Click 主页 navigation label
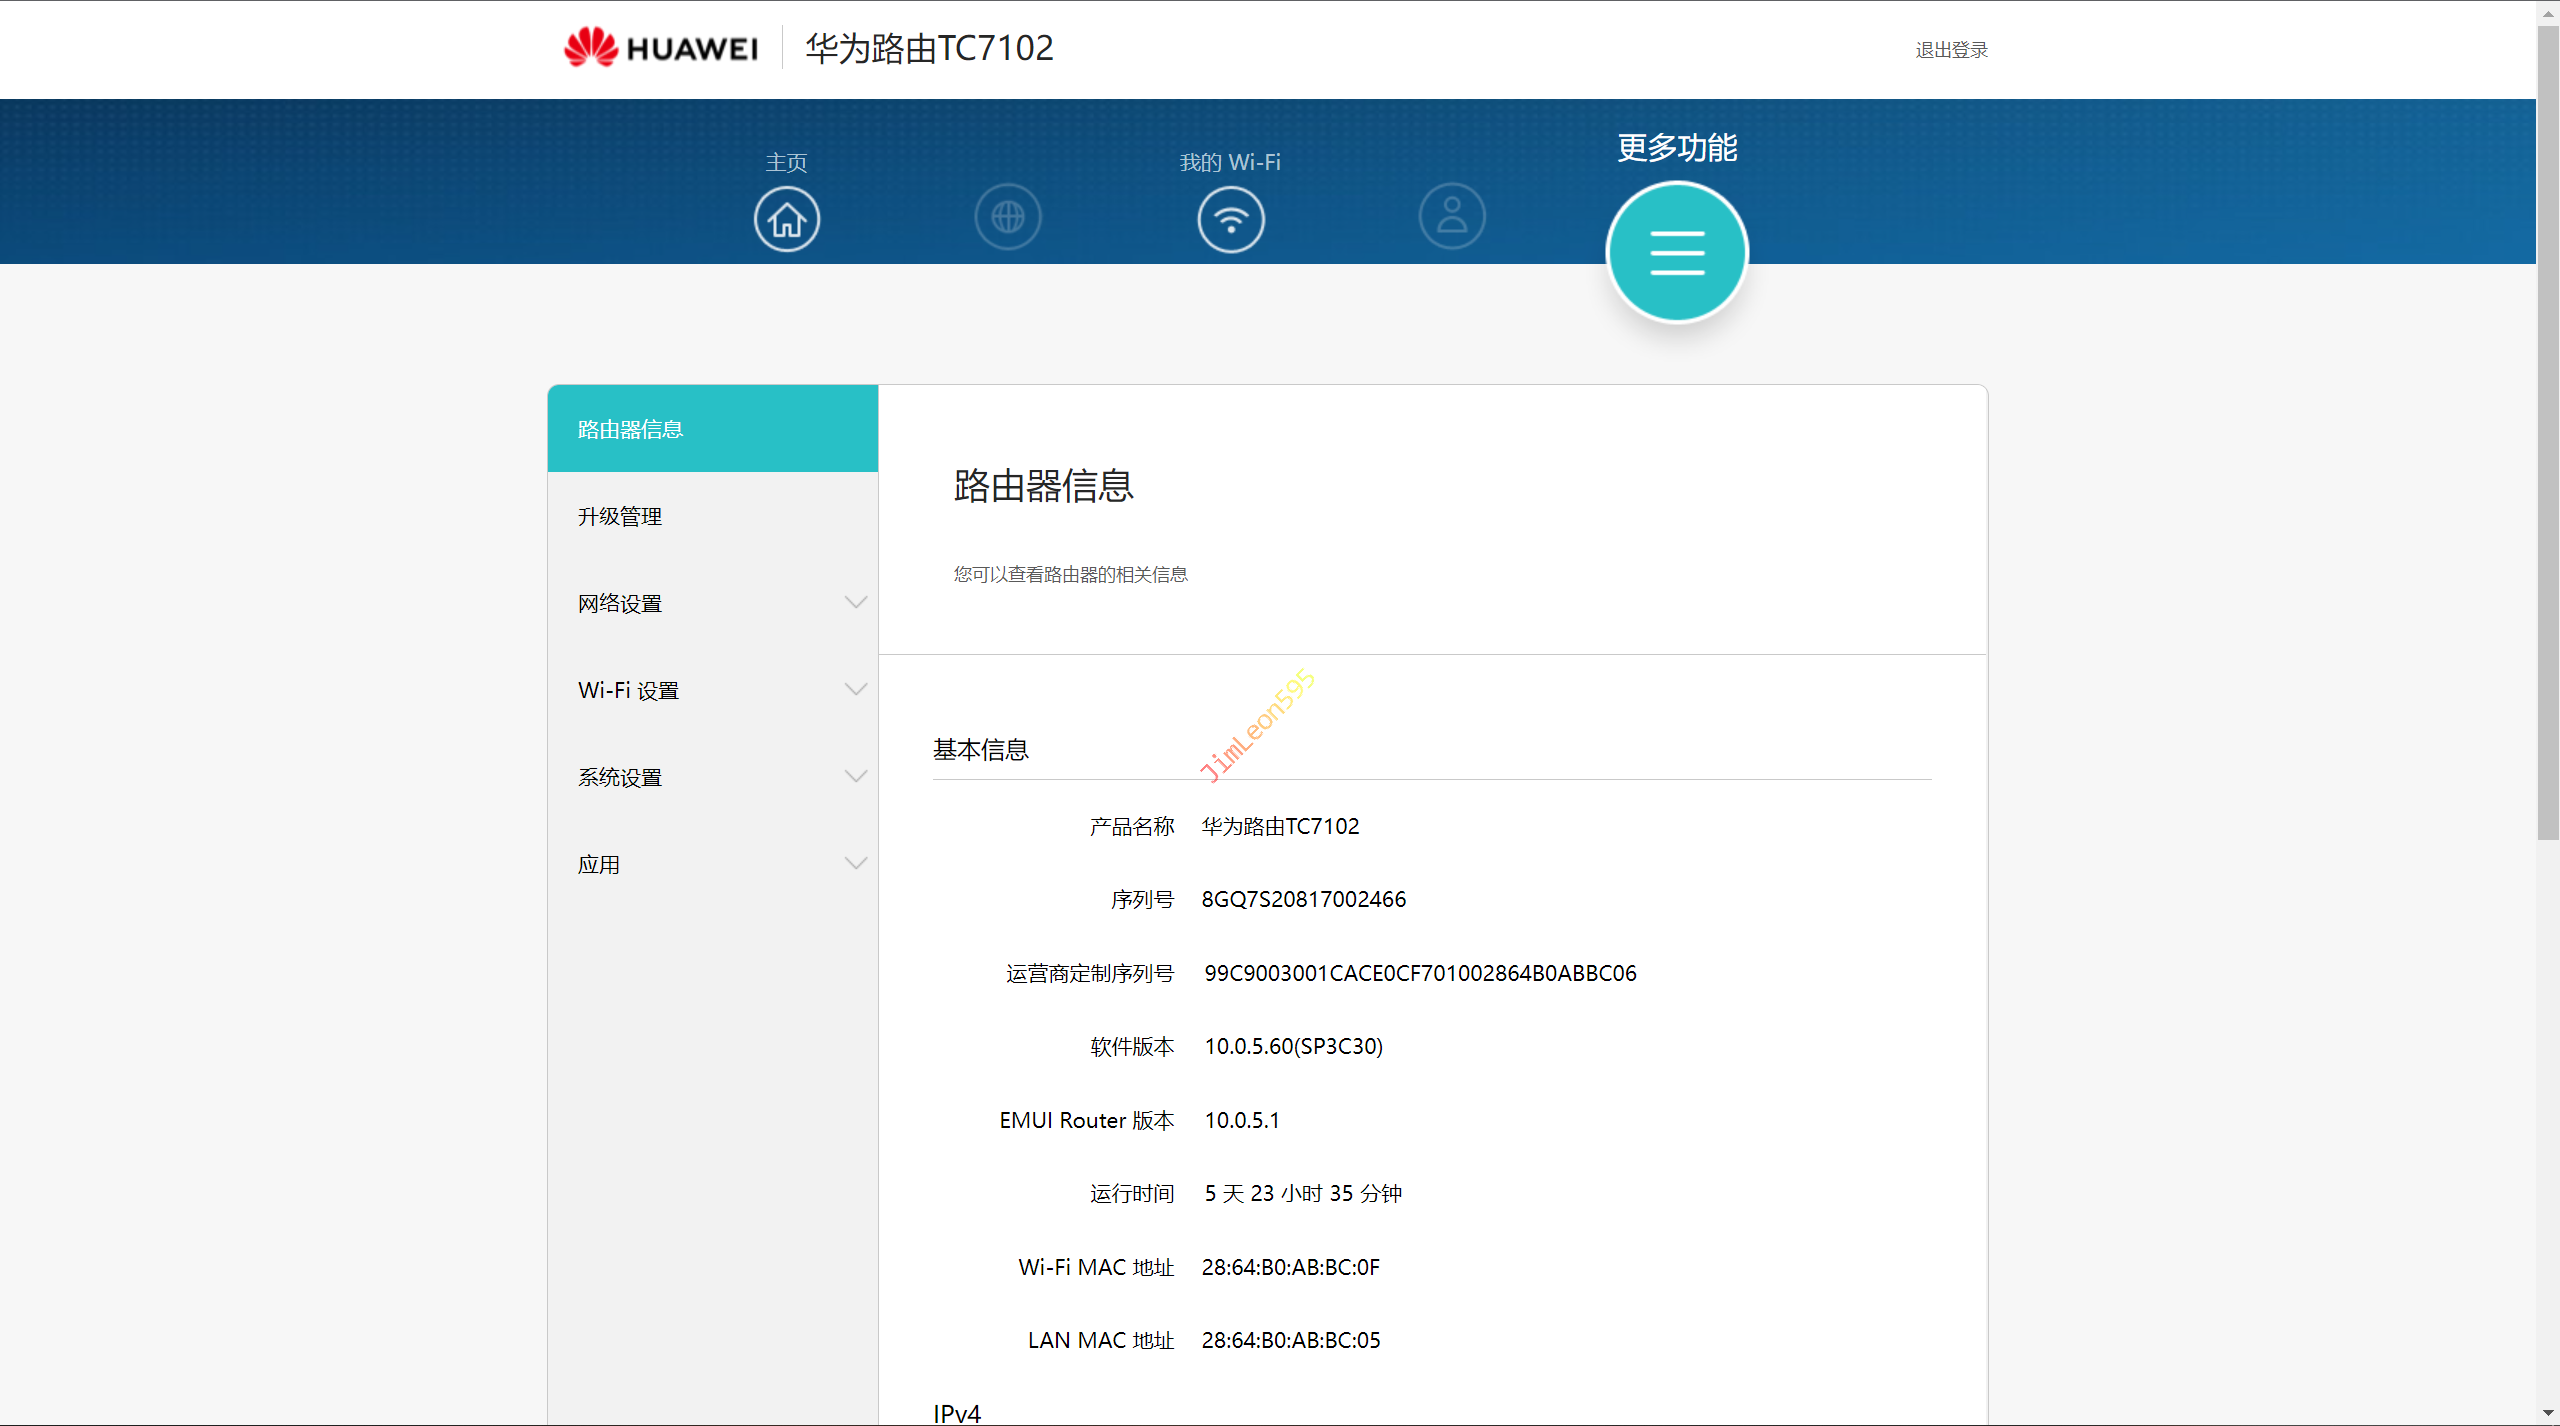Viewport: 2560px width, 1426px height. tap(786, 162)
